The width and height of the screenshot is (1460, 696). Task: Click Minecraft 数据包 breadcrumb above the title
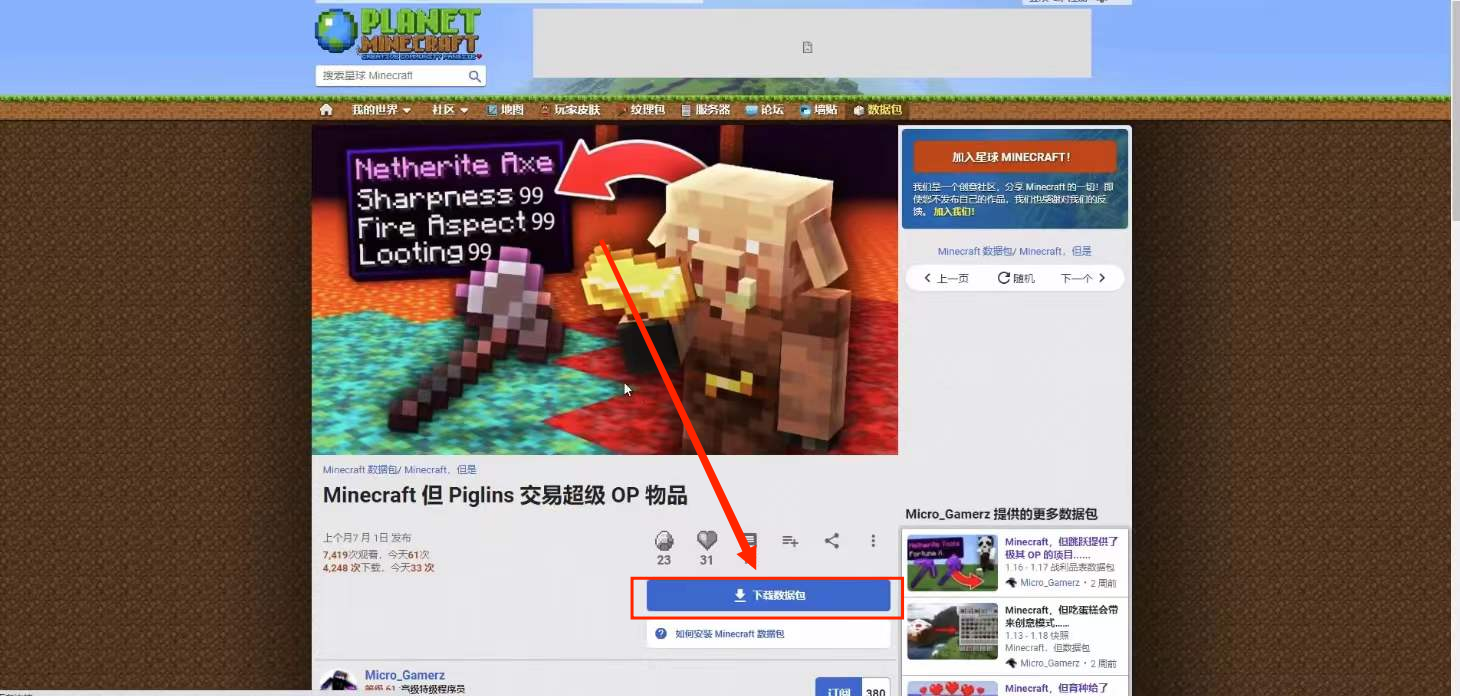361,470
